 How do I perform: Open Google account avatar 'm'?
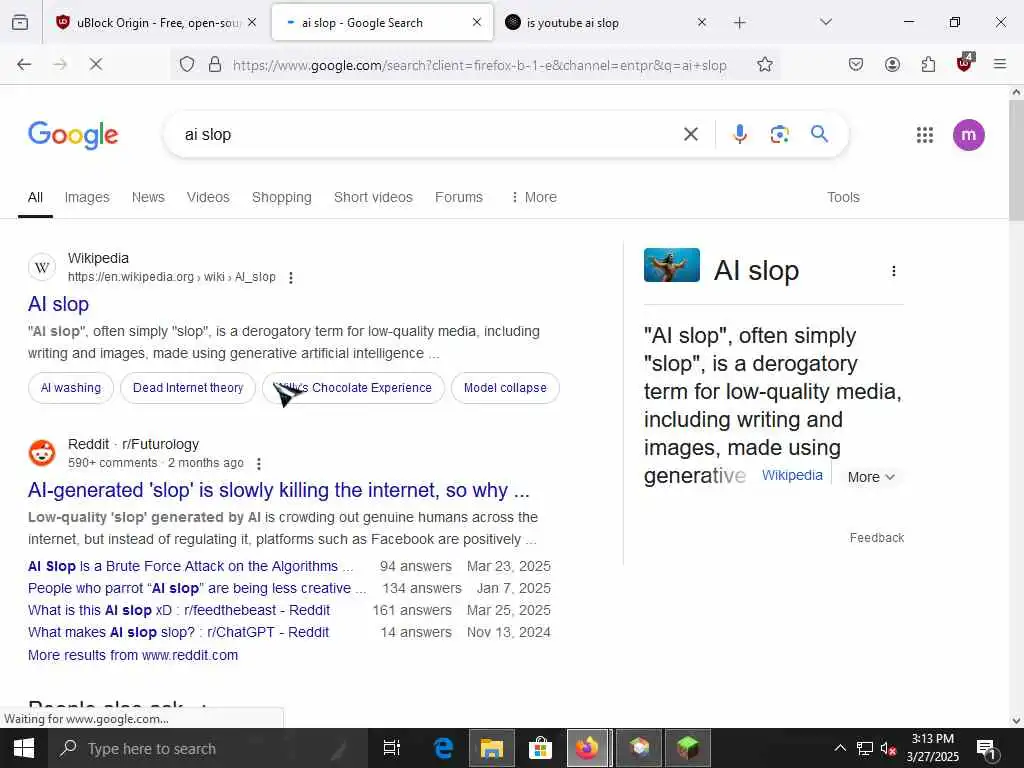968,135
